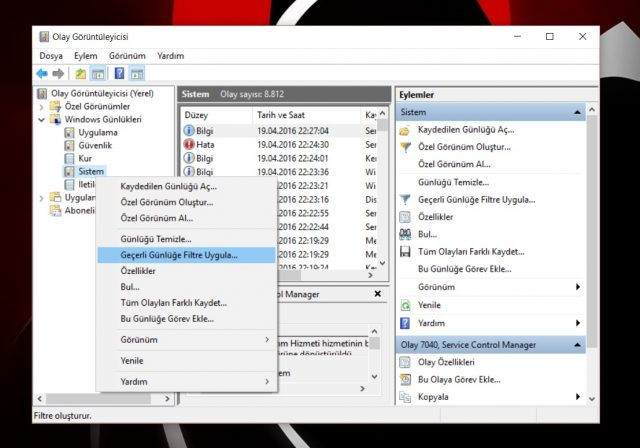Click the Back arrow toolbar icon
The image size is (640, 448).
click(42, 74)
